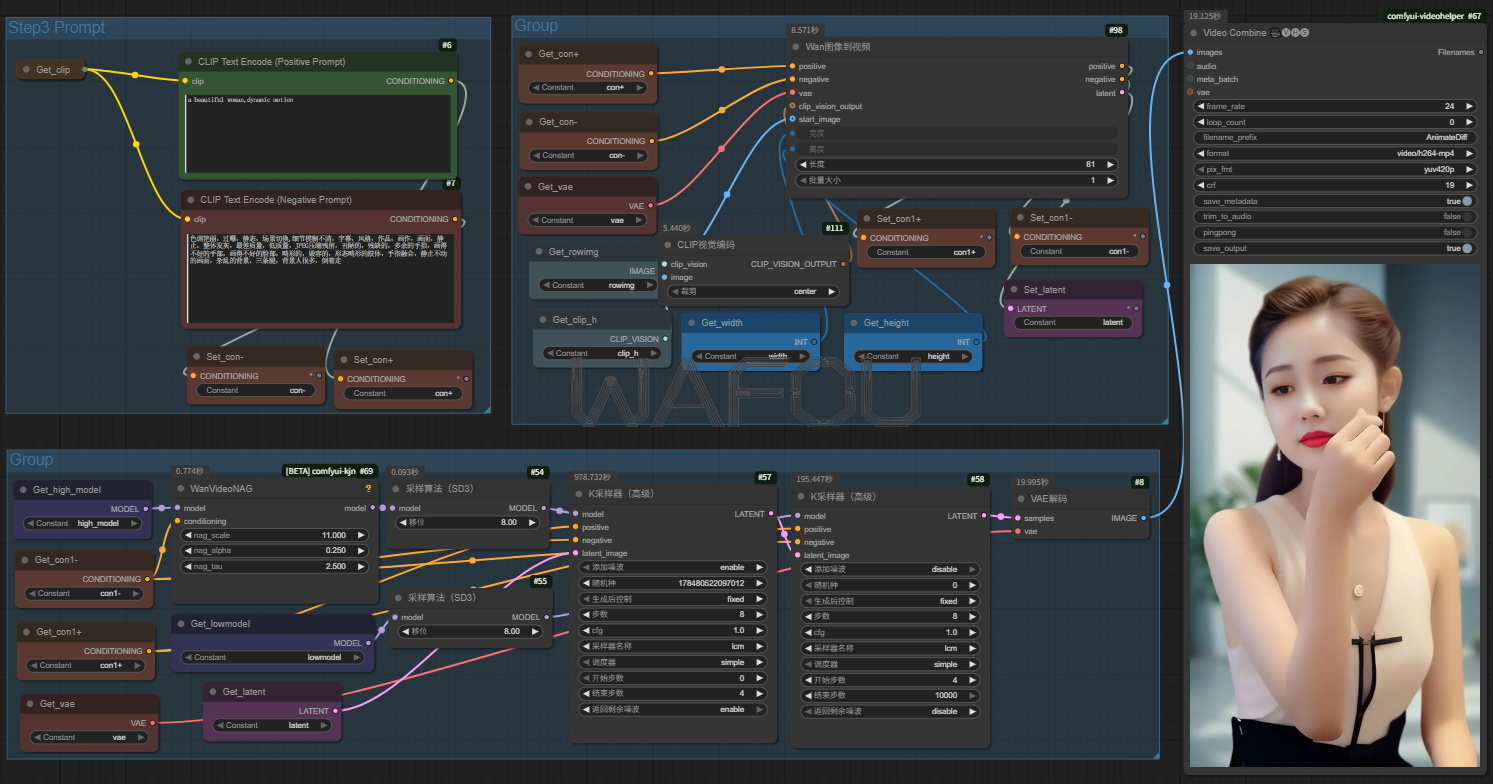Decrease loop_count using its left arrow

pyautogui.click(x=1201, y=122)
